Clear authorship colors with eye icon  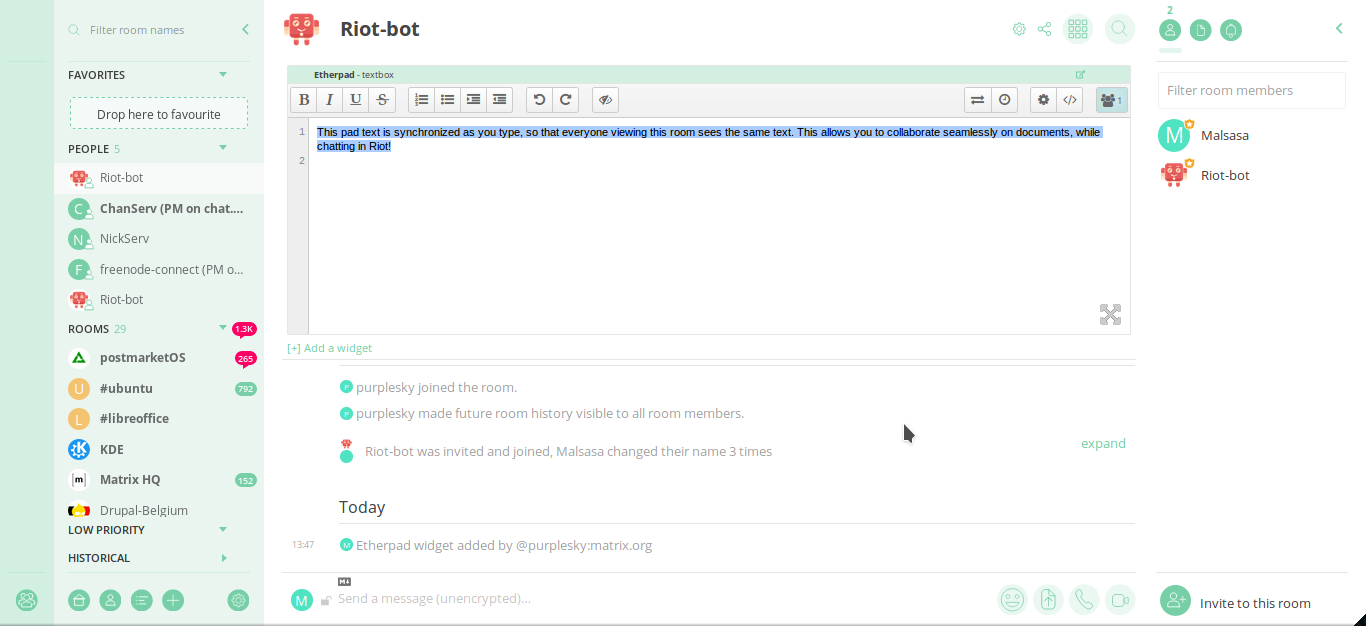[x=606, y=100]
